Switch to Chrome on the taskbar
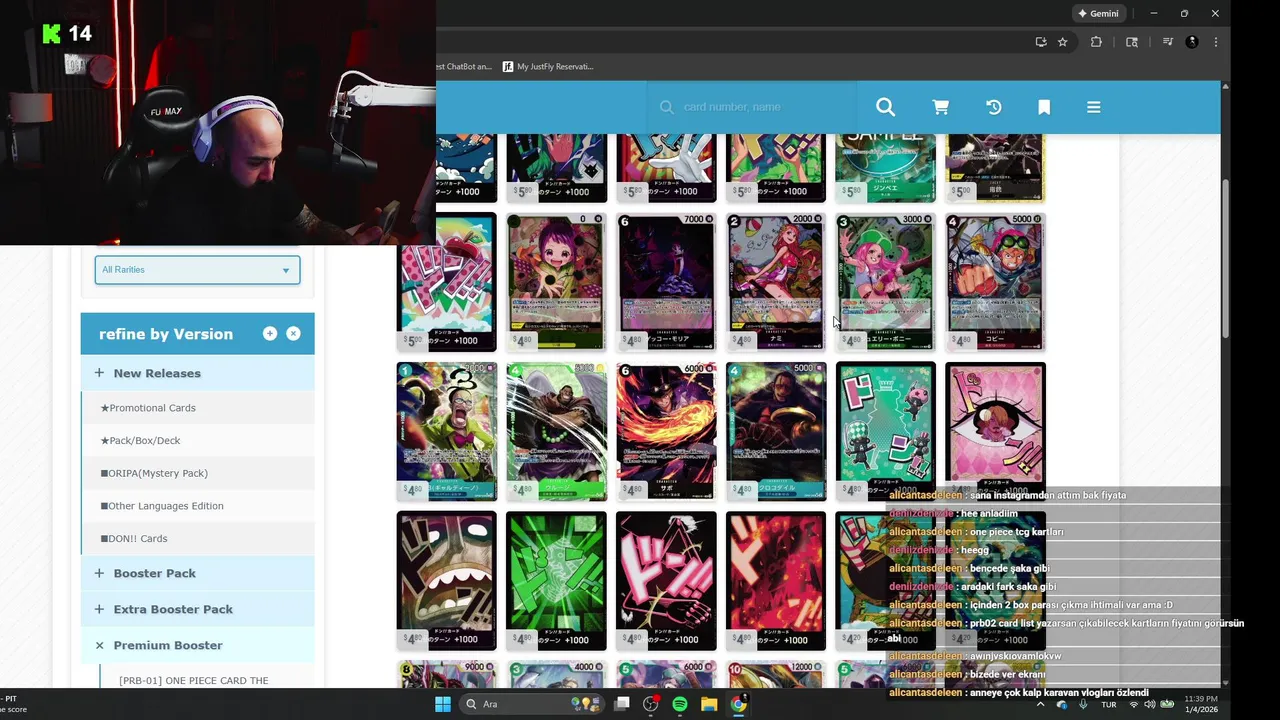1280x720 pixels. coord(738,704)
